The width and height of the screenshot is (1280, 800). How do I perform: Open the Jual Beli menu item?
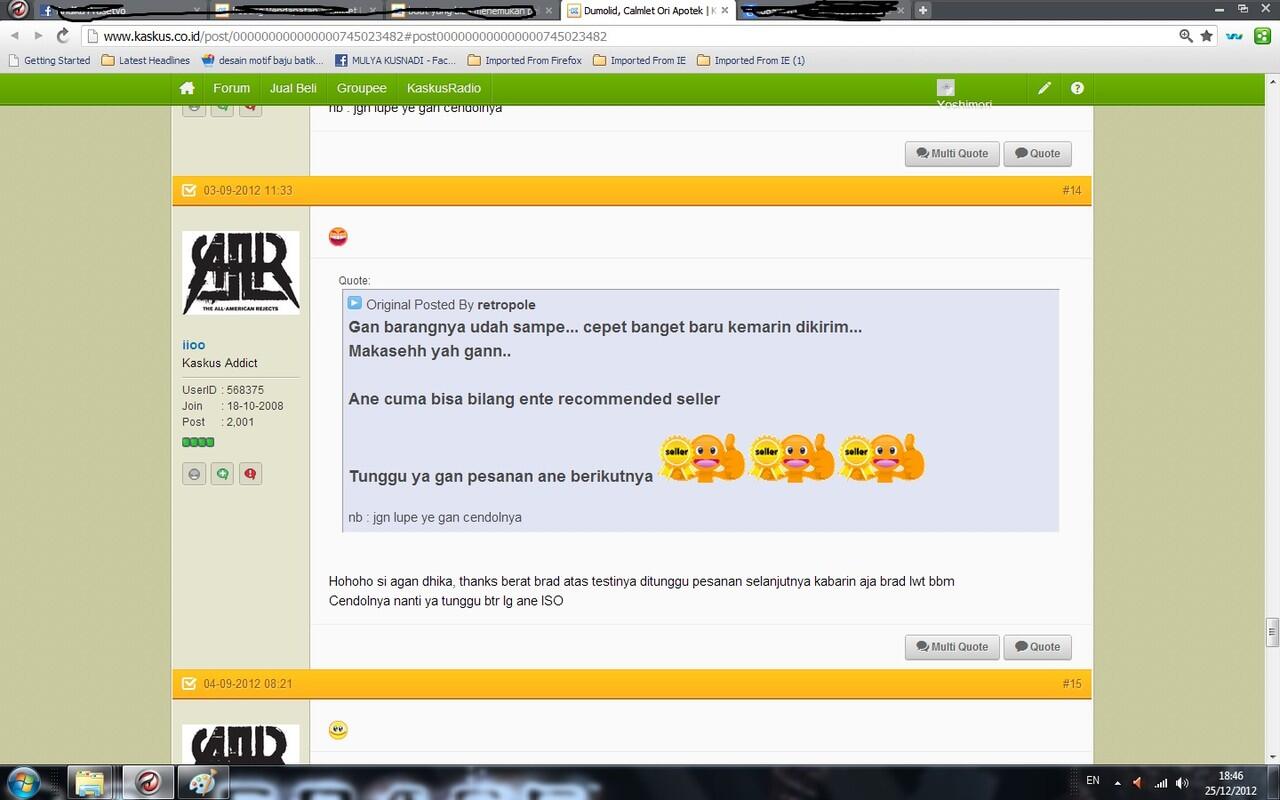293,88
